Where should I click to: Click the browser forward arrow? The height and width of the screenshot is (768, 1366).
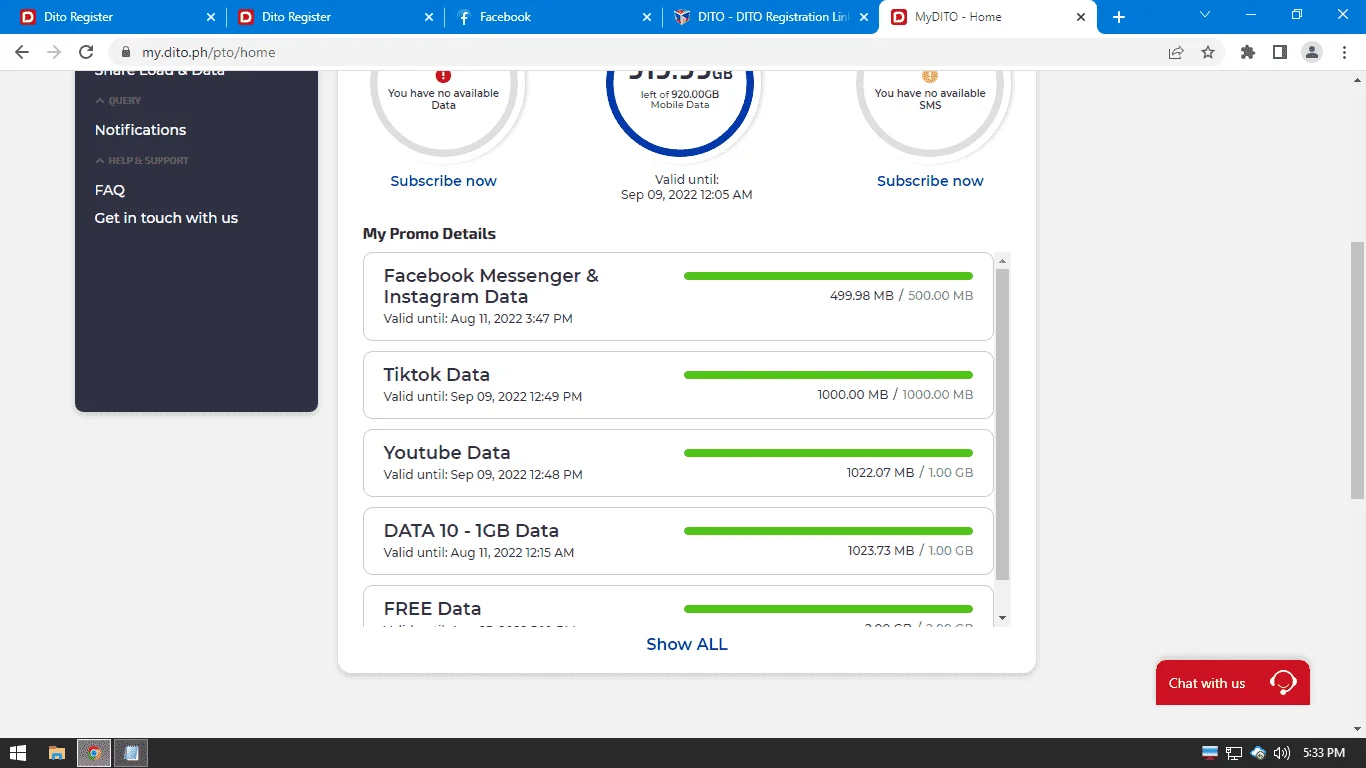[54, 52]
